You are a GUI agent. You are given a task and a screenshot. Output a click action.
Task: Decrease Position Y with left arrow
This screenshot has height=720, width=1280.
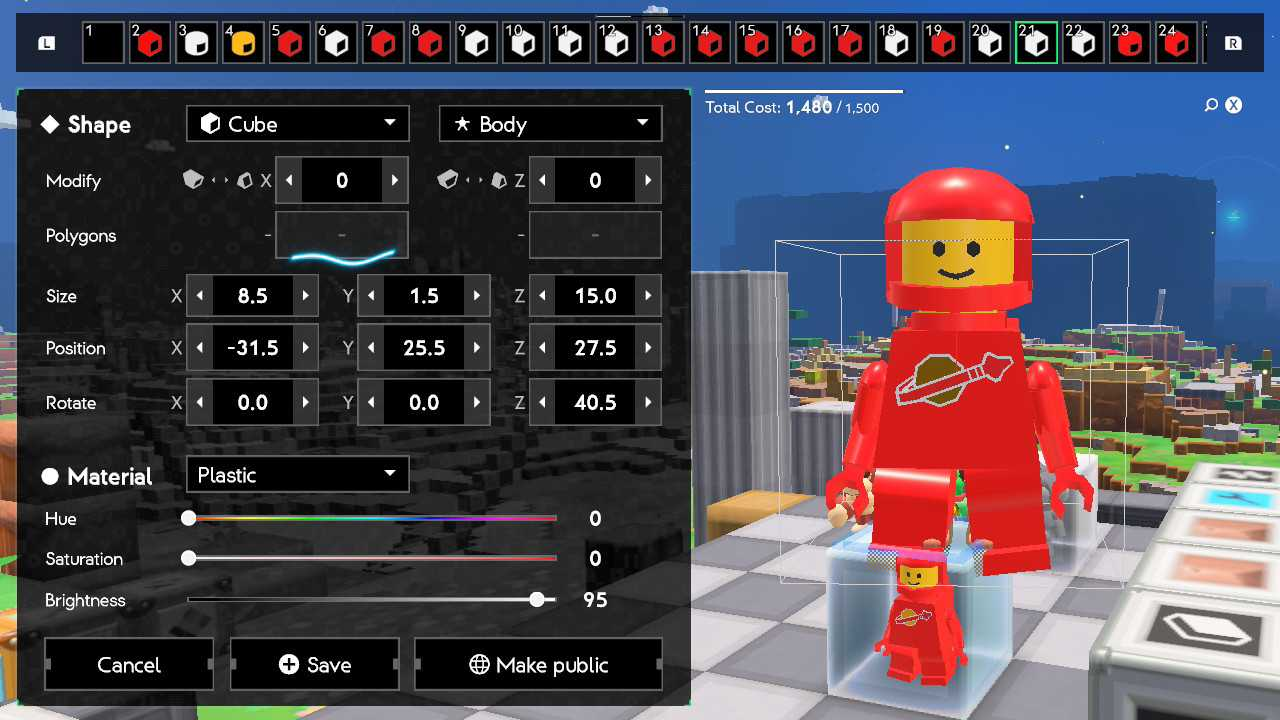coord(372,348)
